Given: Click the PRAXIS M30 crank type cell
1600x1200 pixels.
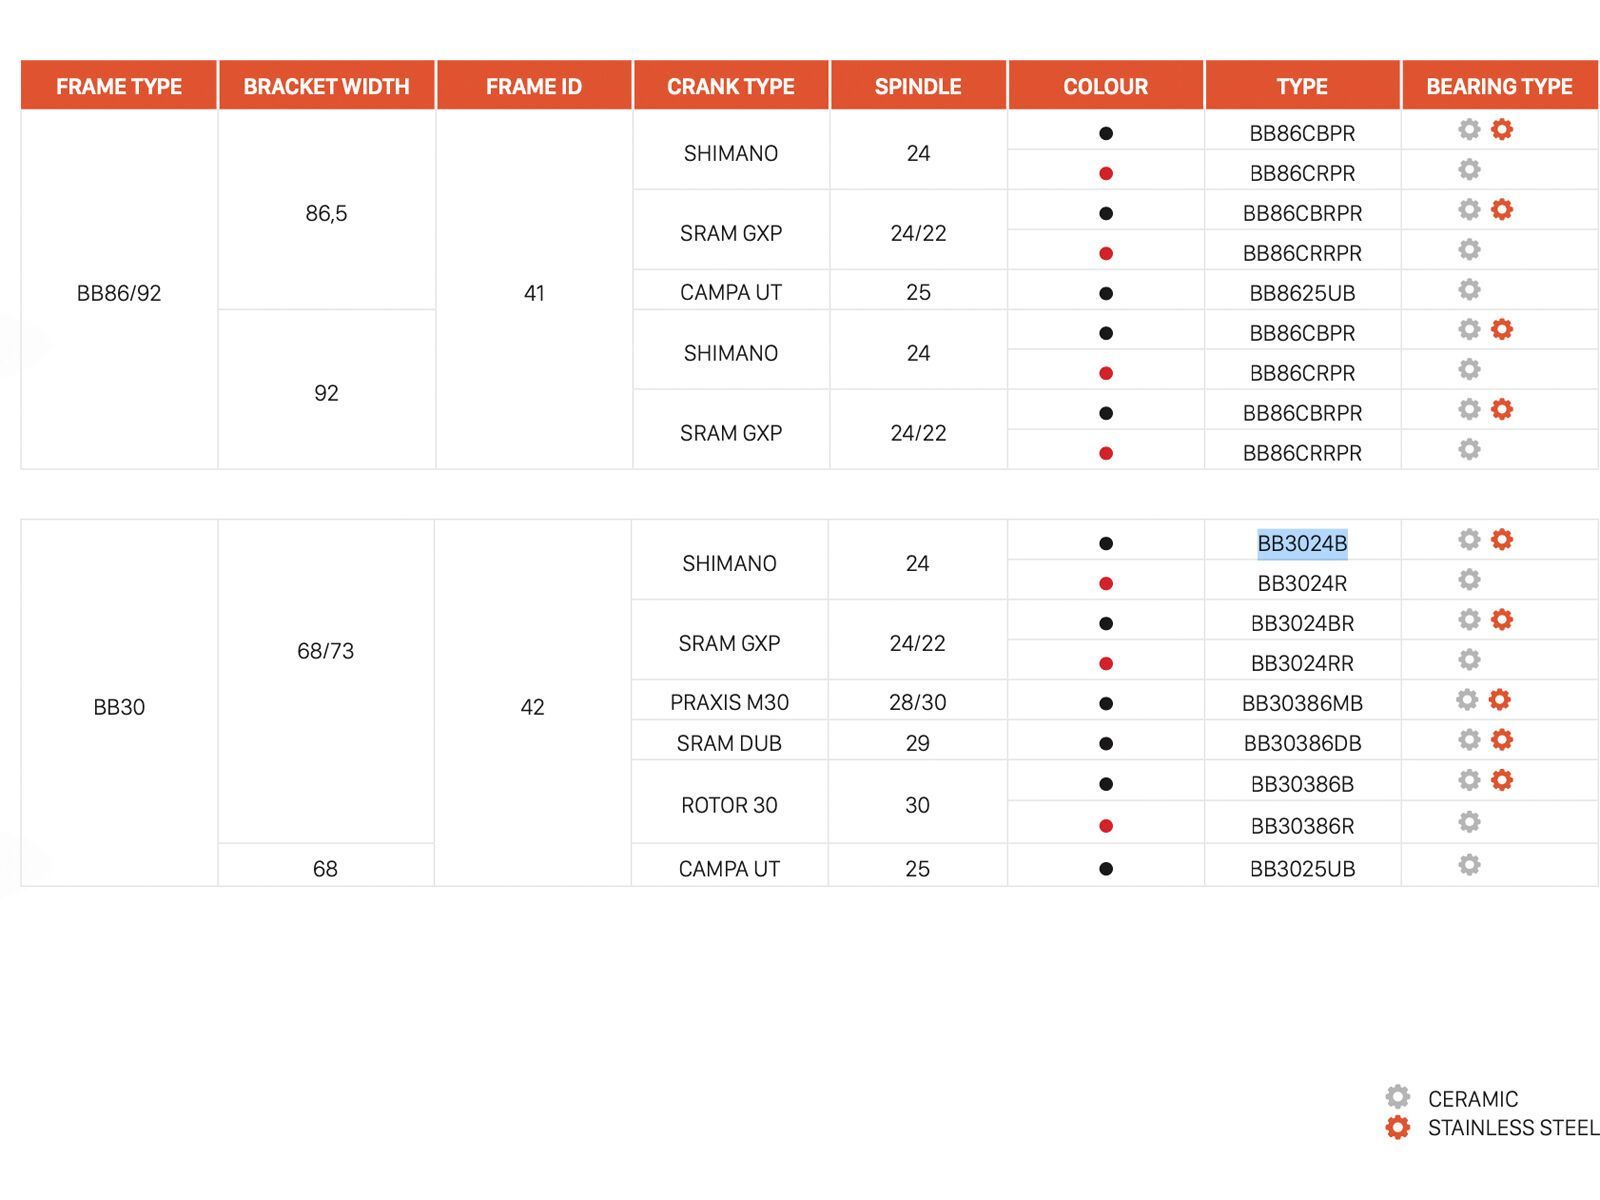Looking at the screenshot, I should point(729,703).
